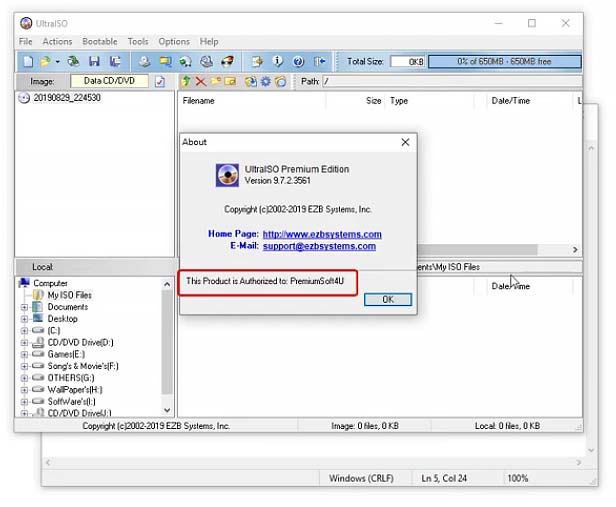
Task: Click the green Up arrow icon
Action: click(x=186, y=81)
